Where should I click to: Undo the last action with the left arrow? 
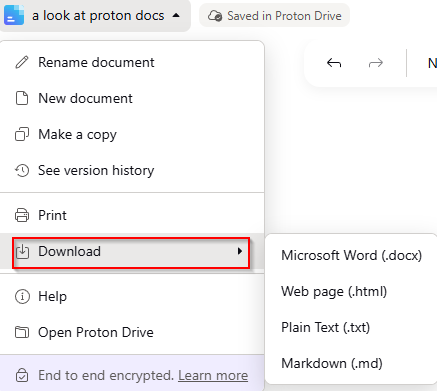[x=334, y=63]
